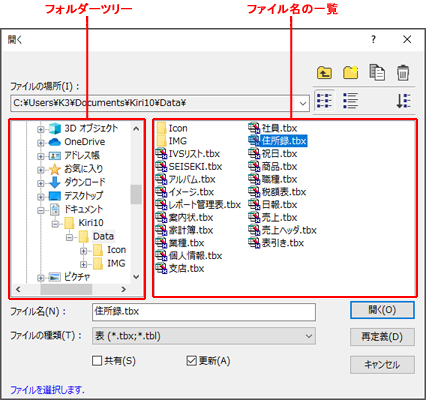The width and height of the screenshot is (426, 400).
Task: Select Icon subfolder in tree
Action: [116, 250]
